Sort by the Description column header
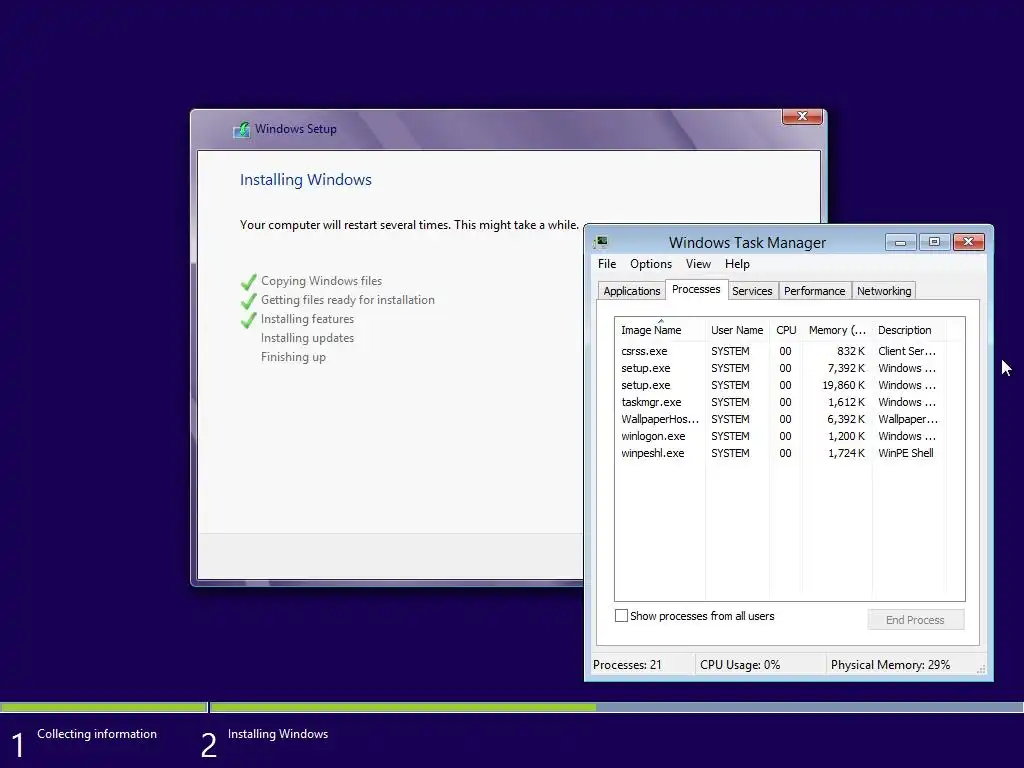1024x768 pixels. click(x=909, y=330)
